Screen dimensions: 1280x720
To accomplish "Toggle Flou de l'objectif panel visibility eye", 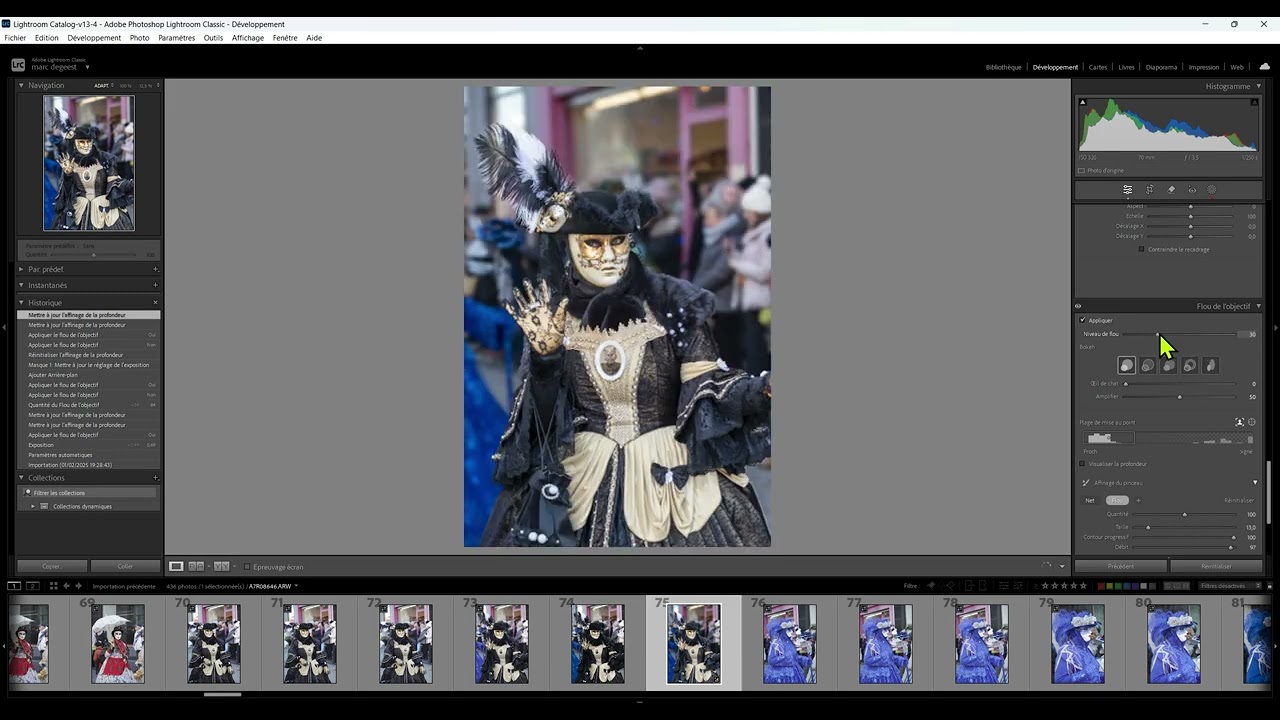I will [x=1078, y=306].
